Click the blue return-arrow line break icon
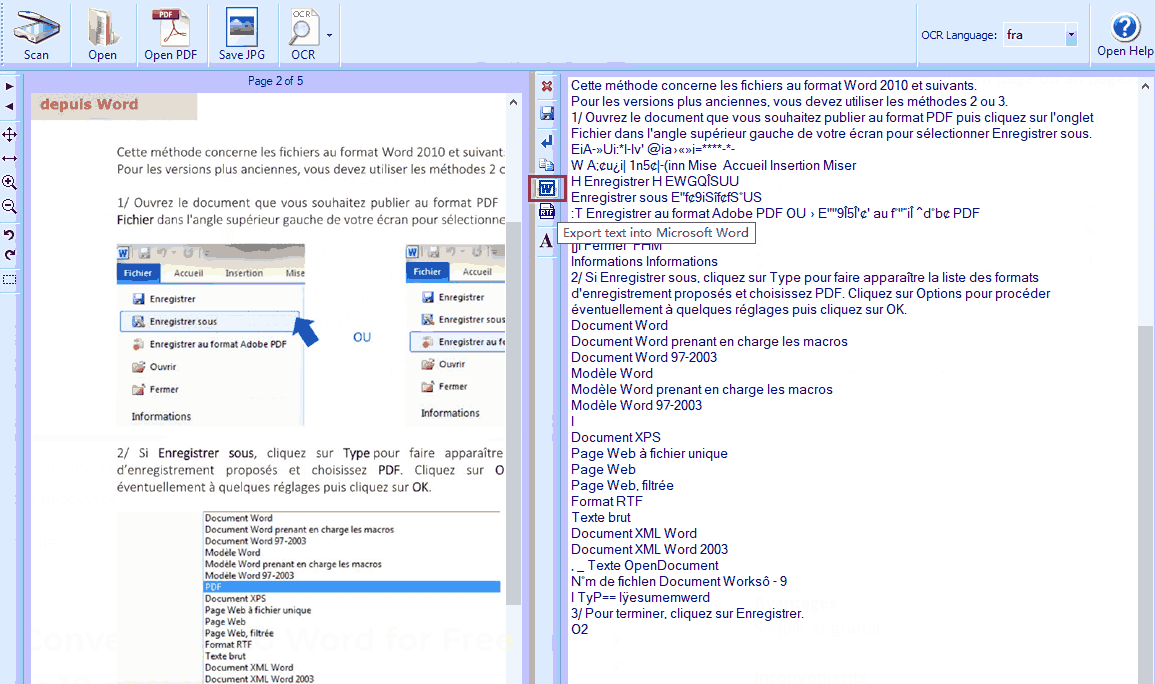 point(547,141)
